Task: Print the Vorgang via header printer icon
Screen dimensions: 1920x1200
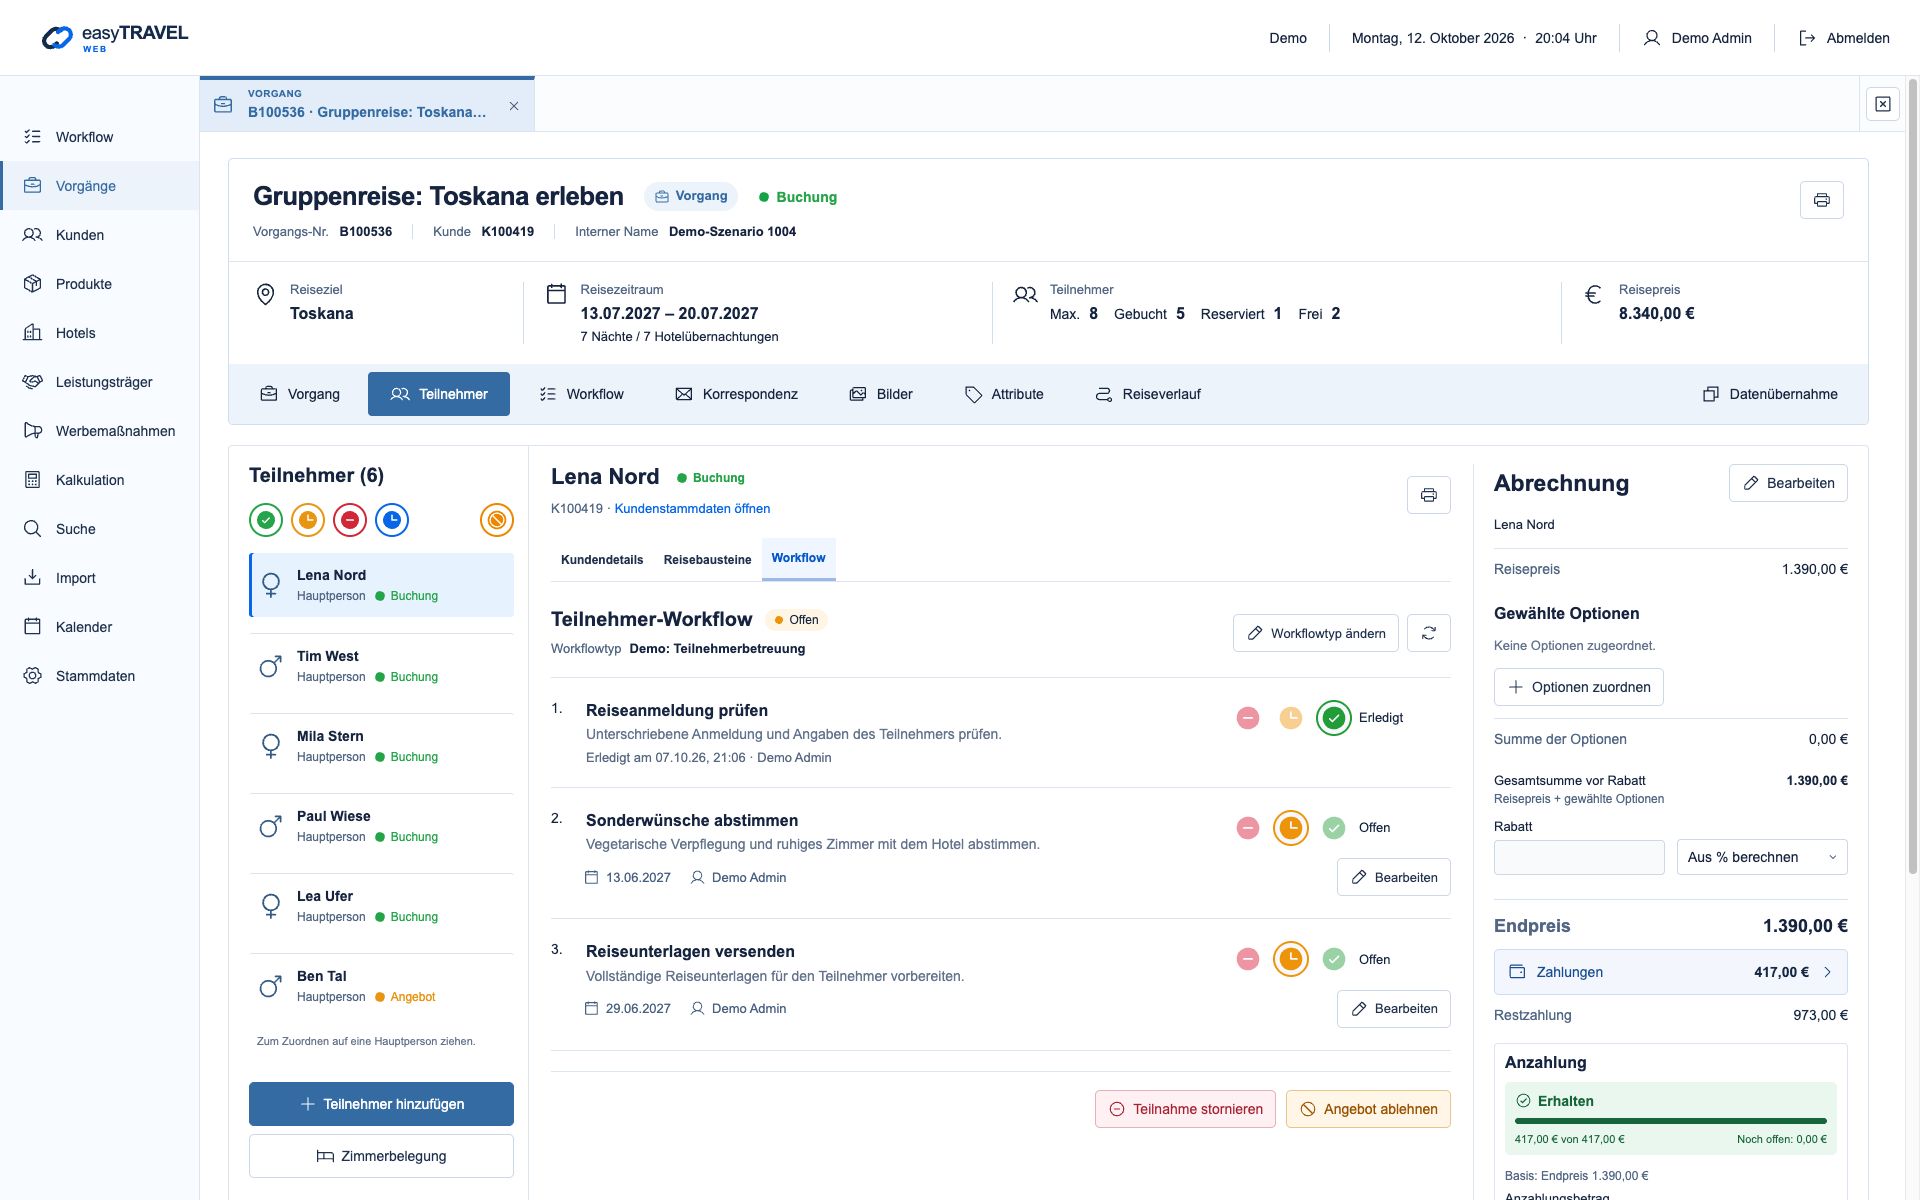Action: tap(1821, 200)
